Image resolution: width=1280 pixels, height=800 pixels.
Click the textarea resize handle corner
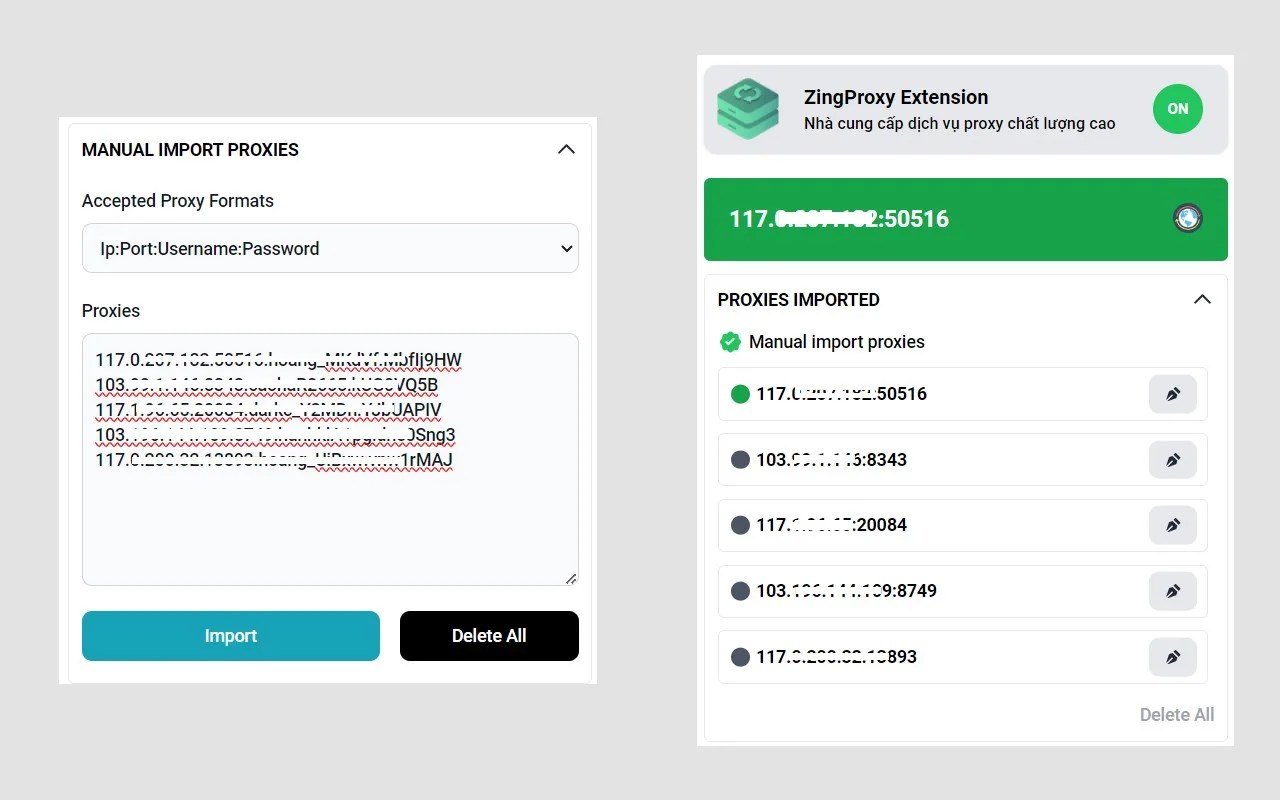571,578
